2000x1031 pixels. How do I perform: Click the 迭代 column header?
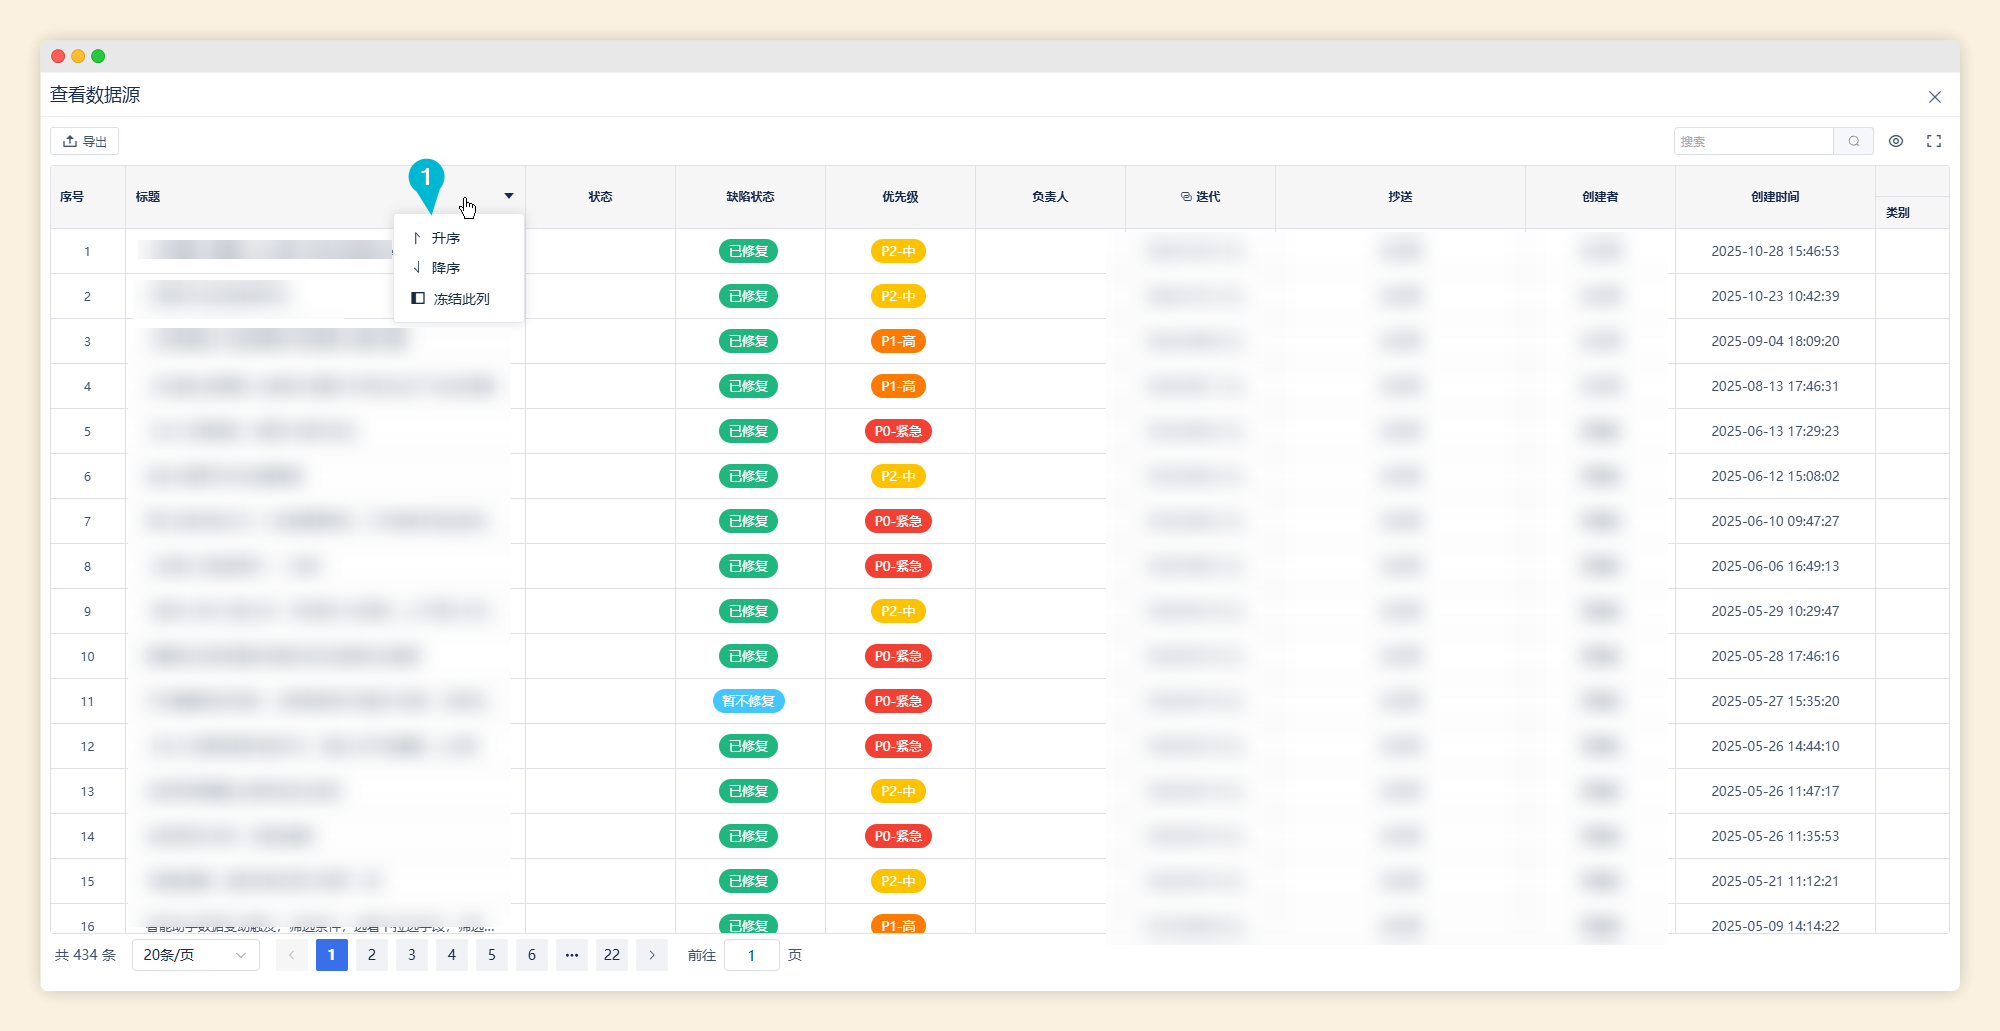(x=1200, y=197)
